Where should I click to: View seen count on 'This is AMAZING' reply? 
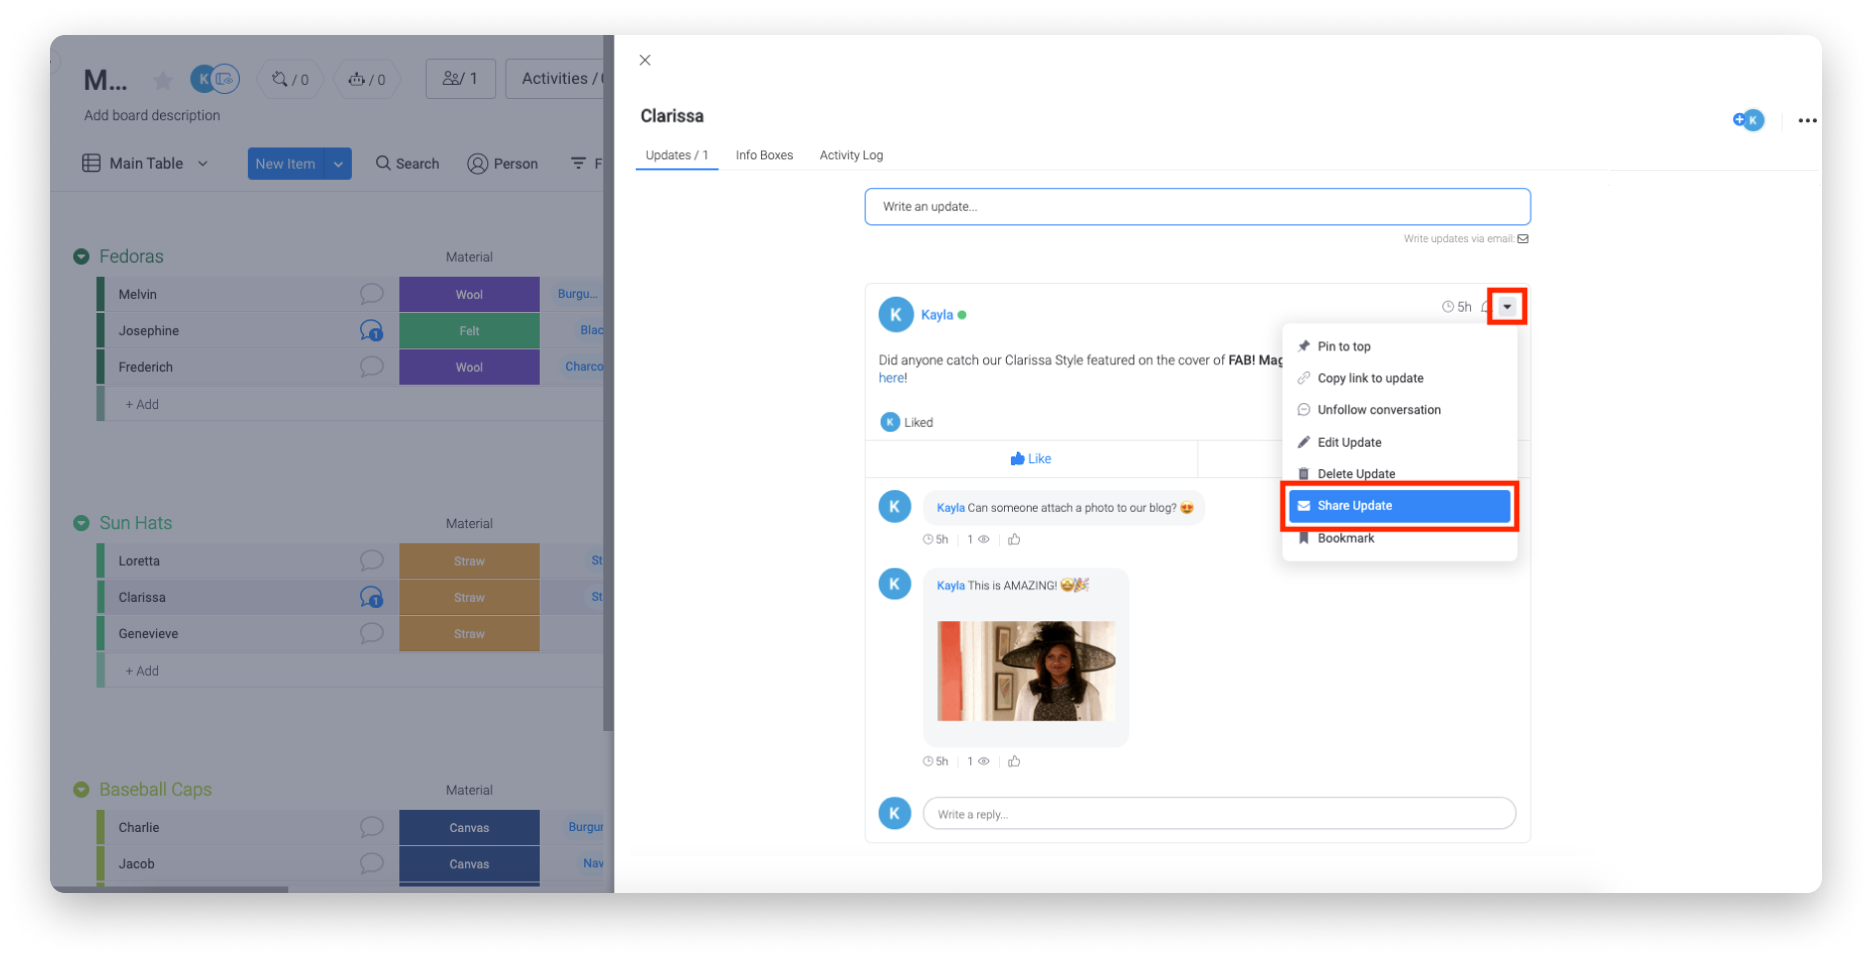tap(978, 762)
